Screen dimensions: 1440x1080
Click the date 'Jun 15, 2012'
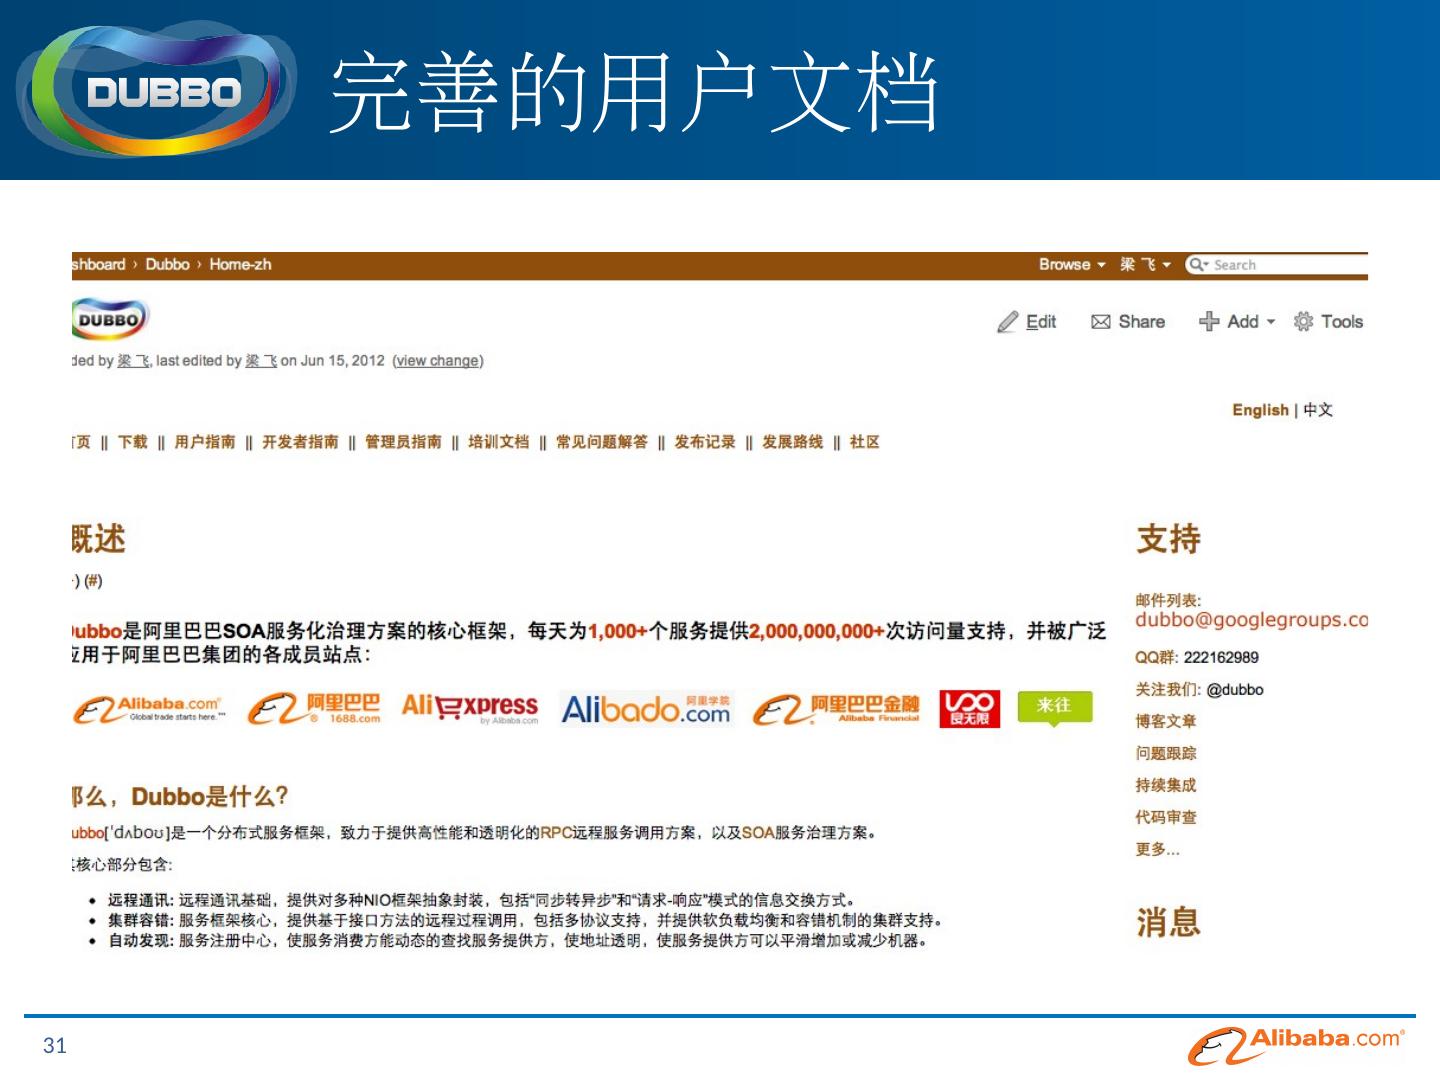coord(343,361)
